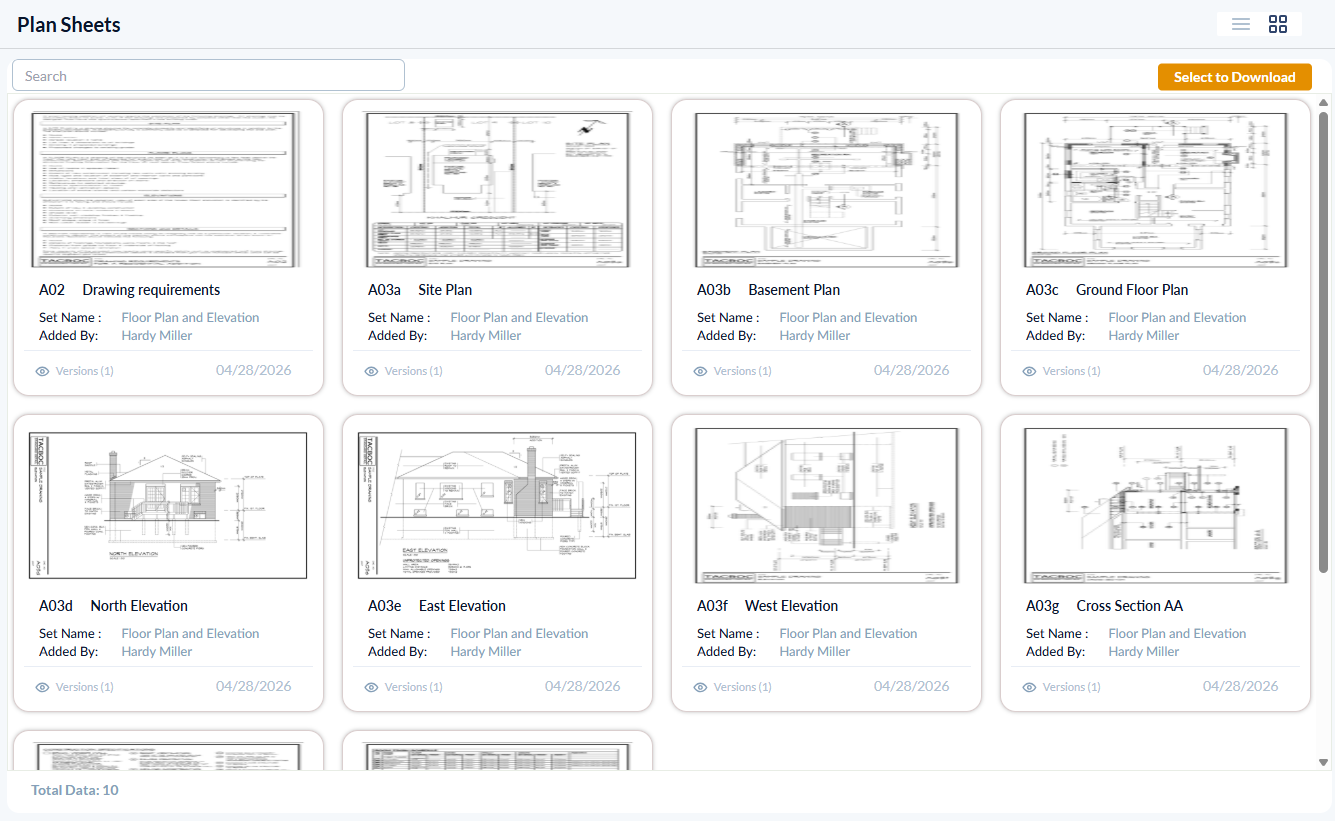1335x821 pixels.
Task: Open the Cross Section AA thumbnail
Action: click(x=1155, y=506)
